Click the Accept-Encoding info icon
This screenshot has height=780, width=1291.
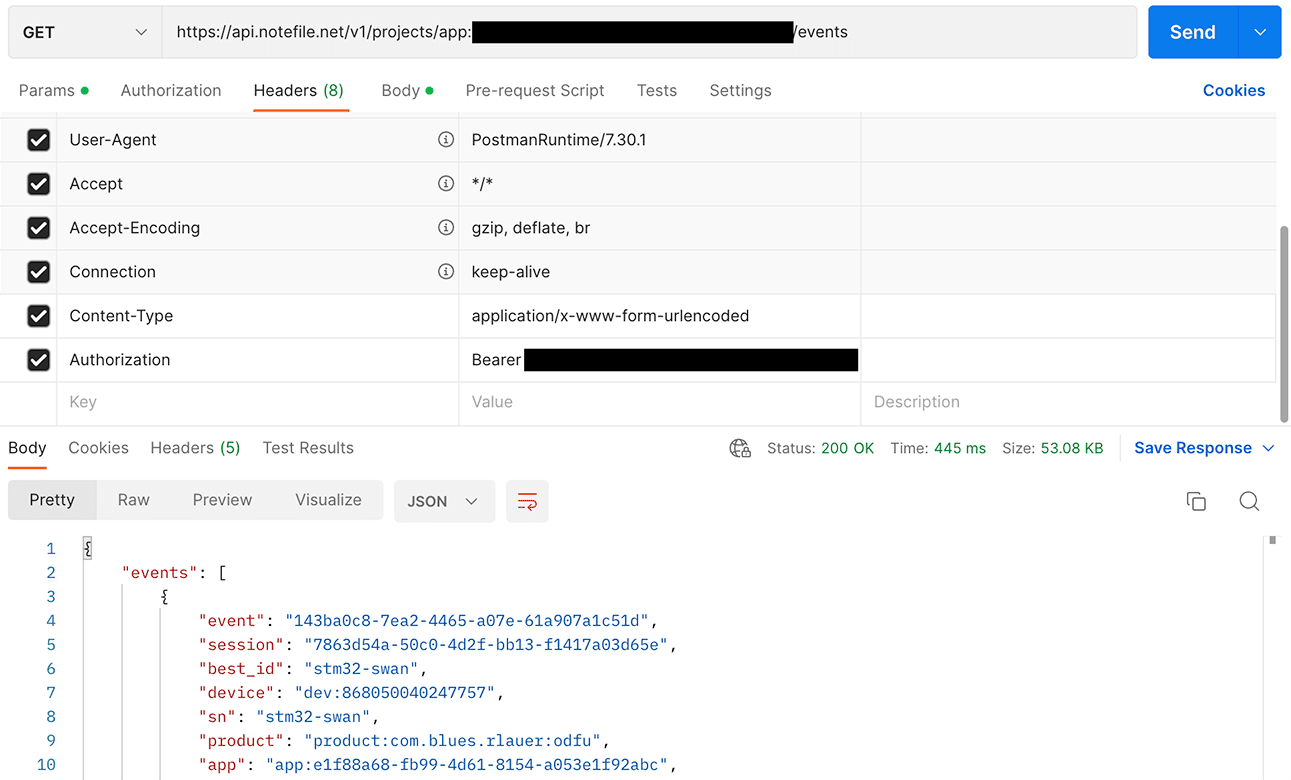point(446,228)
